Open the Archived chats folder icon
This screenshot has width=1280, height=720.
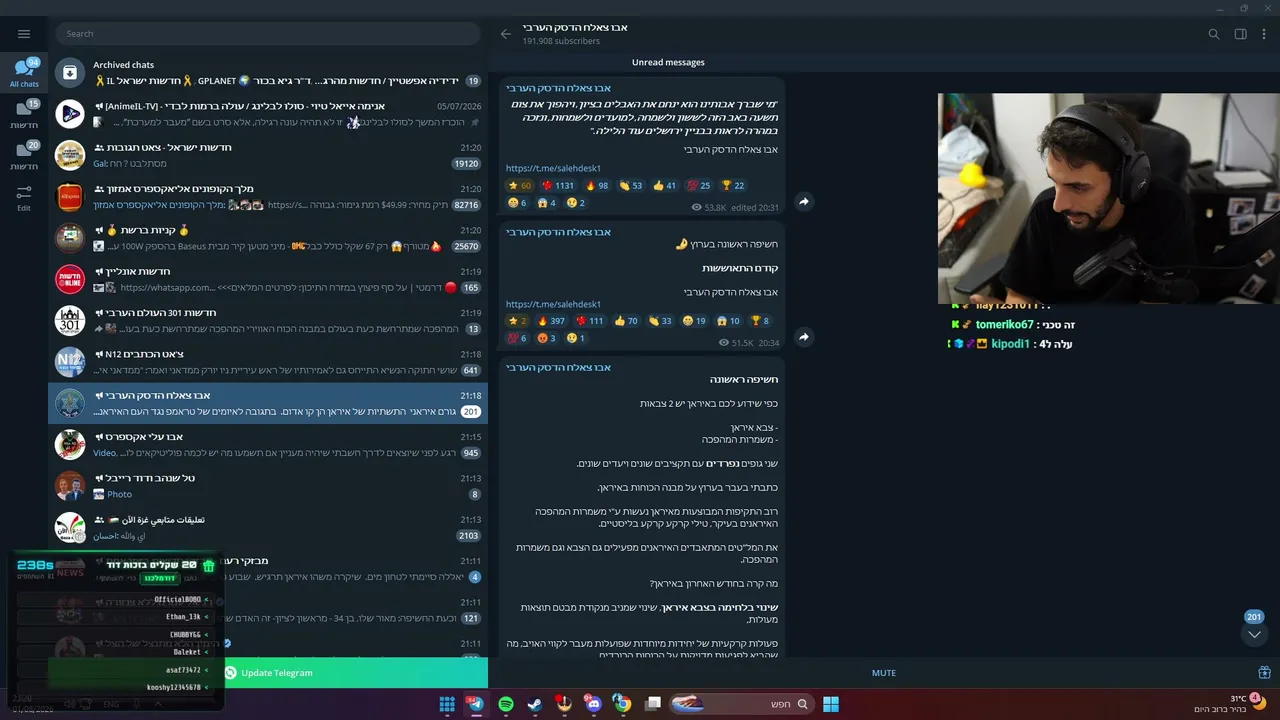coord(70,72)
